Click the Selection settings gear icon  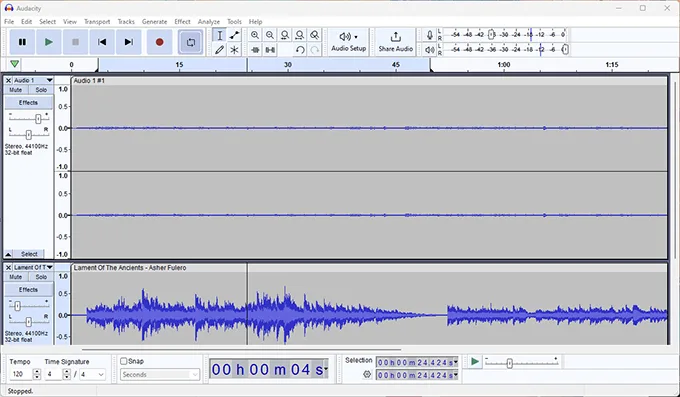click(x=367, y=374)
